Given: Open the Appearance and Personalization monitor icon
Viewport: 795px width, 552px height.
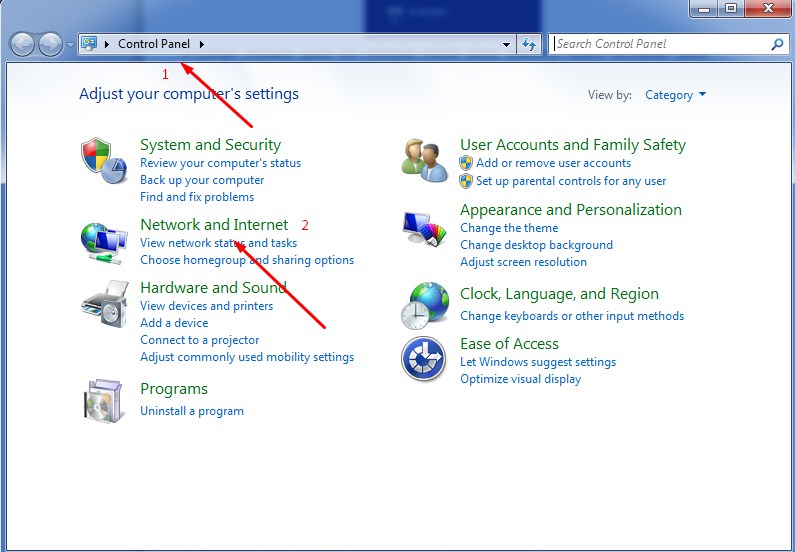Looking at the screenshot, I should pyautogui.click(x=425, y=229).
